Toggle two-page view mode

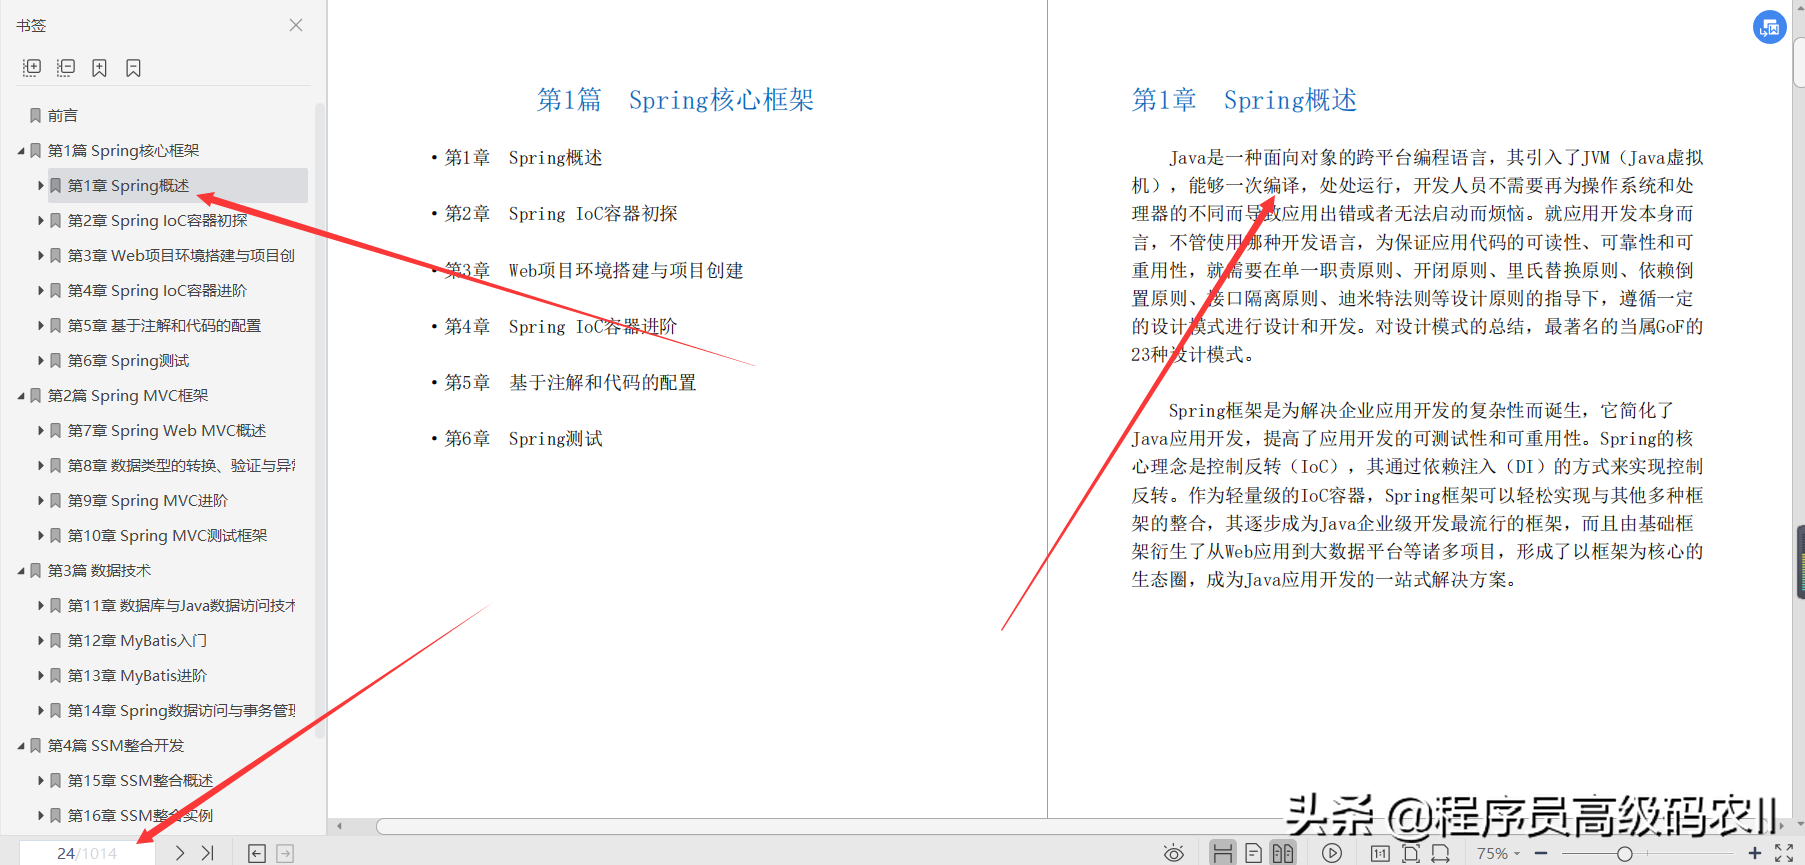pyautogui.click(x=1283, y=853)
